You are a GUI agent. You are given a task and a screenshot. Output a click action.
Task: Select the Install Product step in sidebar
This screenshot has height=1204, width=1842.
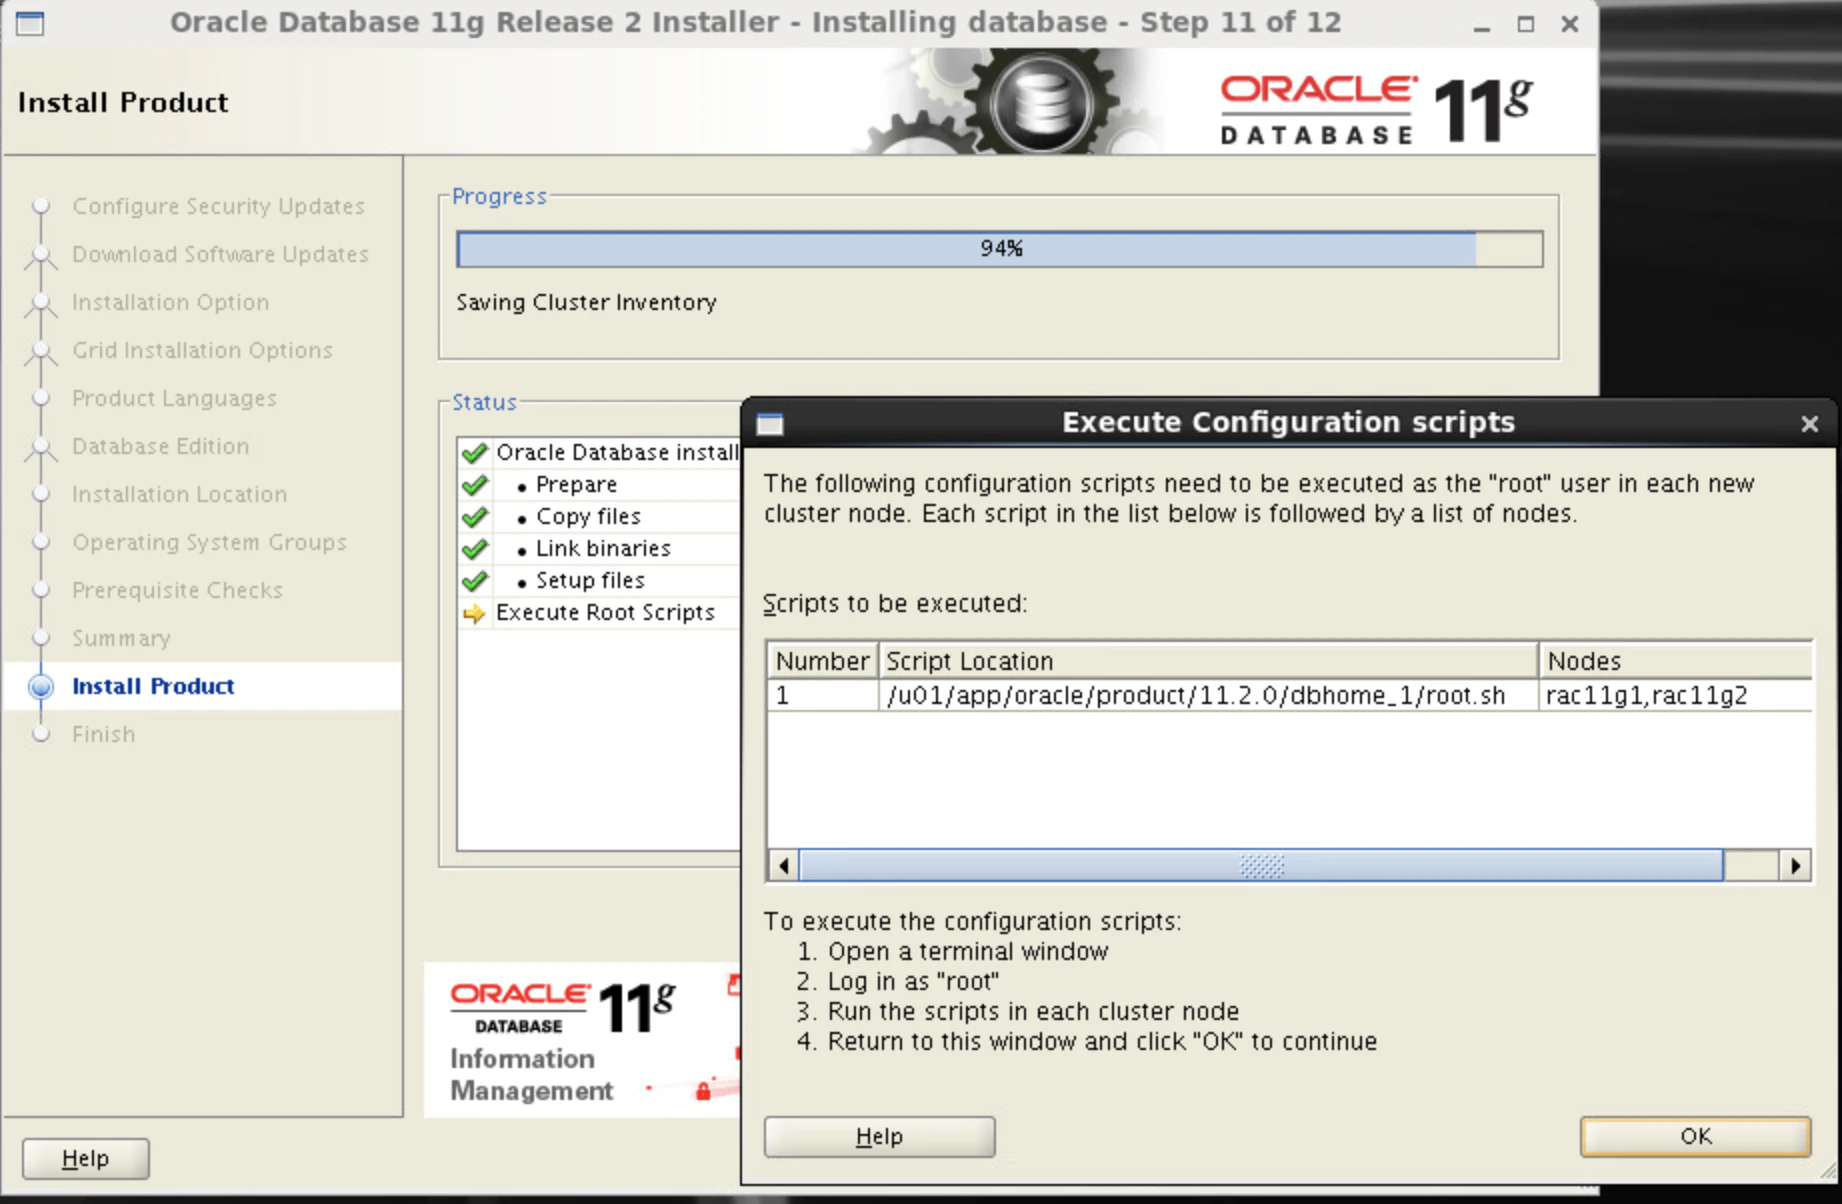[153, 686]
